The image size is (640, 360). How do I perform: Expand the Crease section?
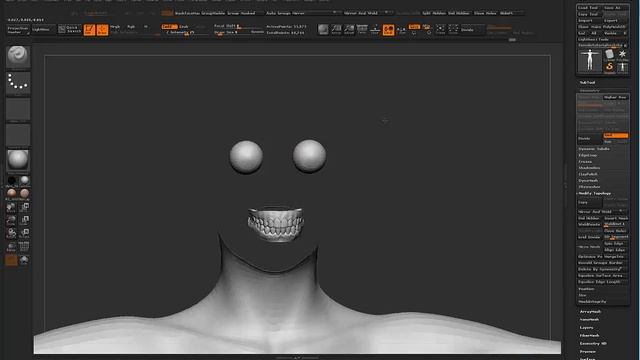pyautogui.click(x=585, y=162)
